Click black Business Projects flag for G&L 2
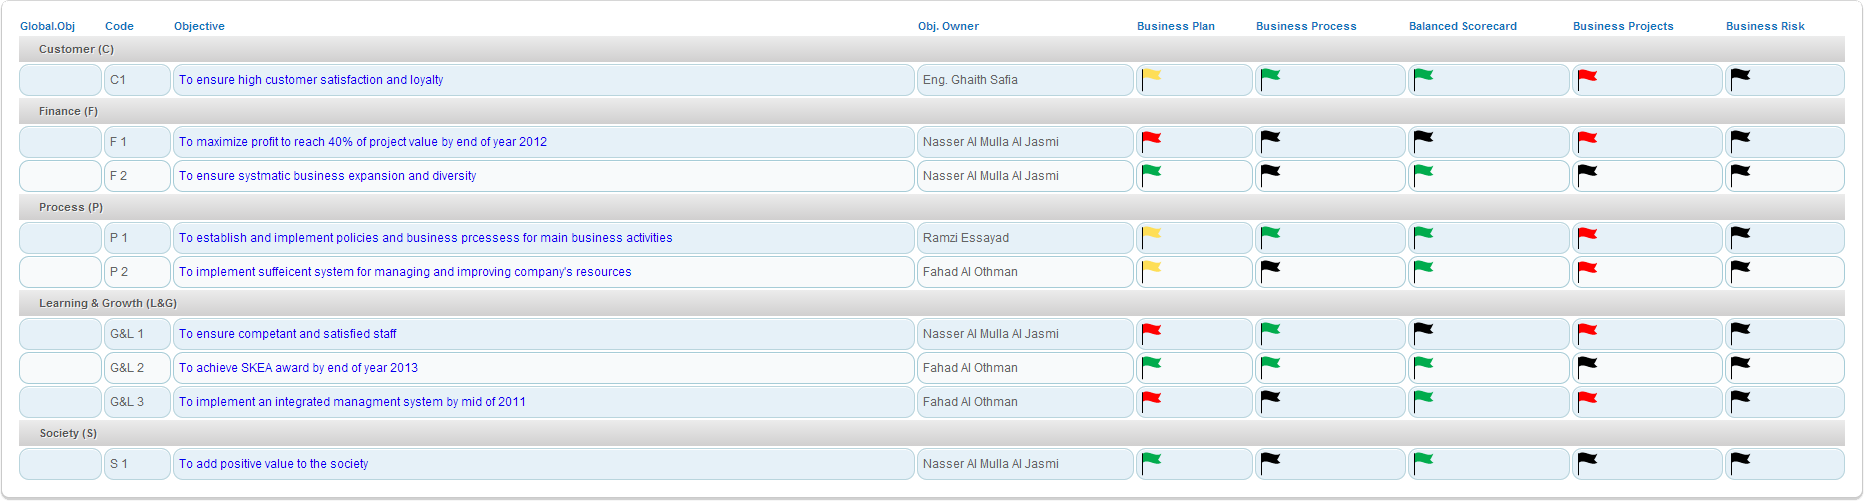Viewport: 1864px width, 501px height. coord(1587,365)
